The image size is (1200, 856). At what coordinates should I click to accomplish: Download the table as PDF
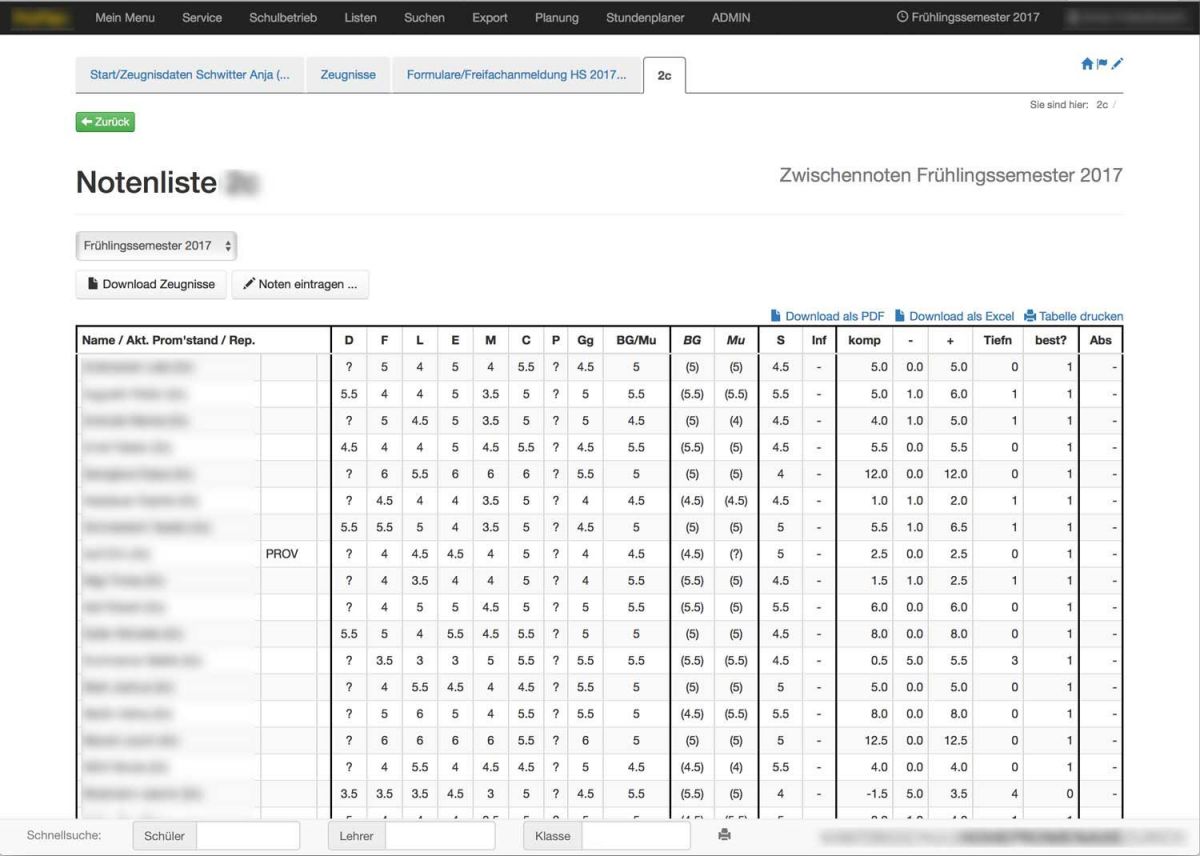point(828,316)
